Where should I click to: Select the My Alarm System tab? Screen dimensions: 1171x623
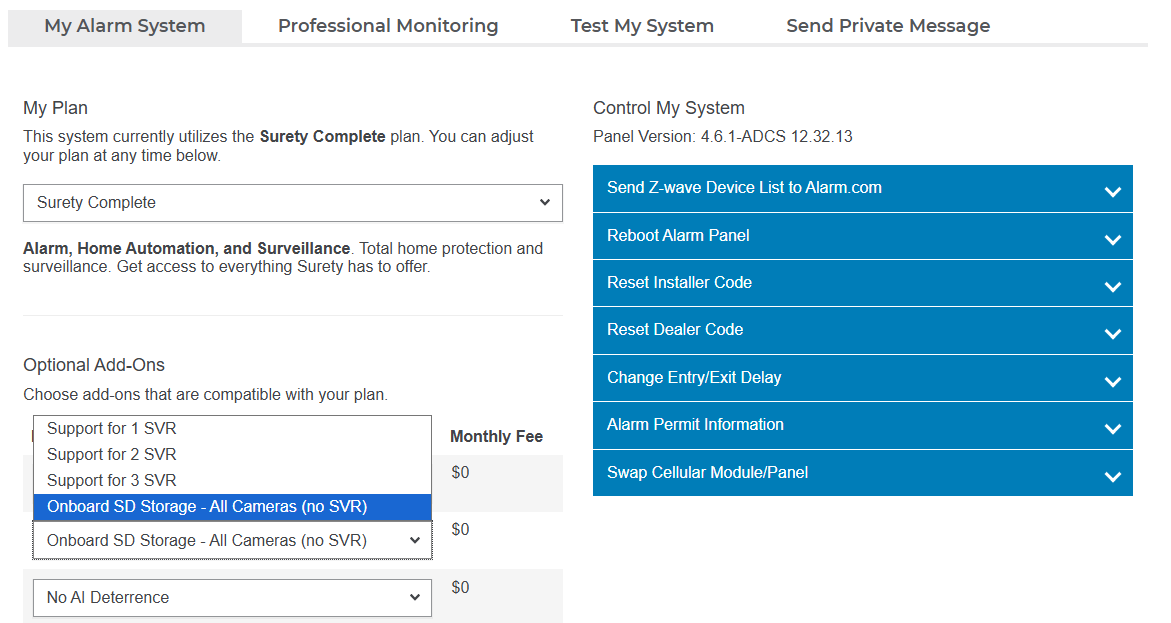(x=125, y=26)
